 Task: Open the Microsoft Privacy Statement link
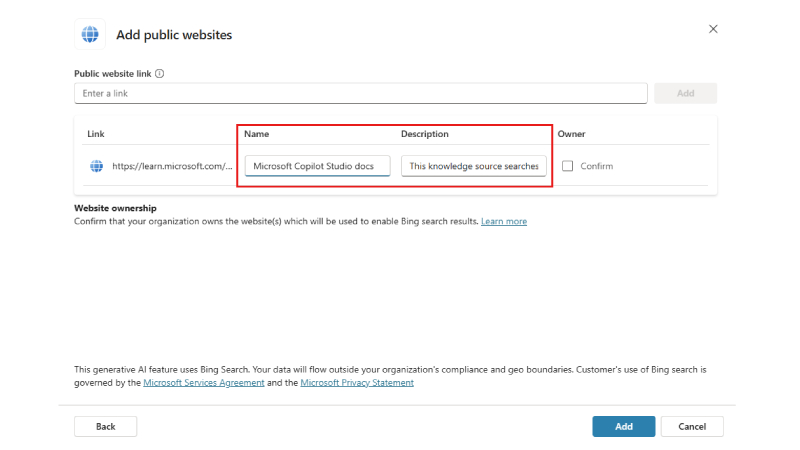(x=357, y=383)
